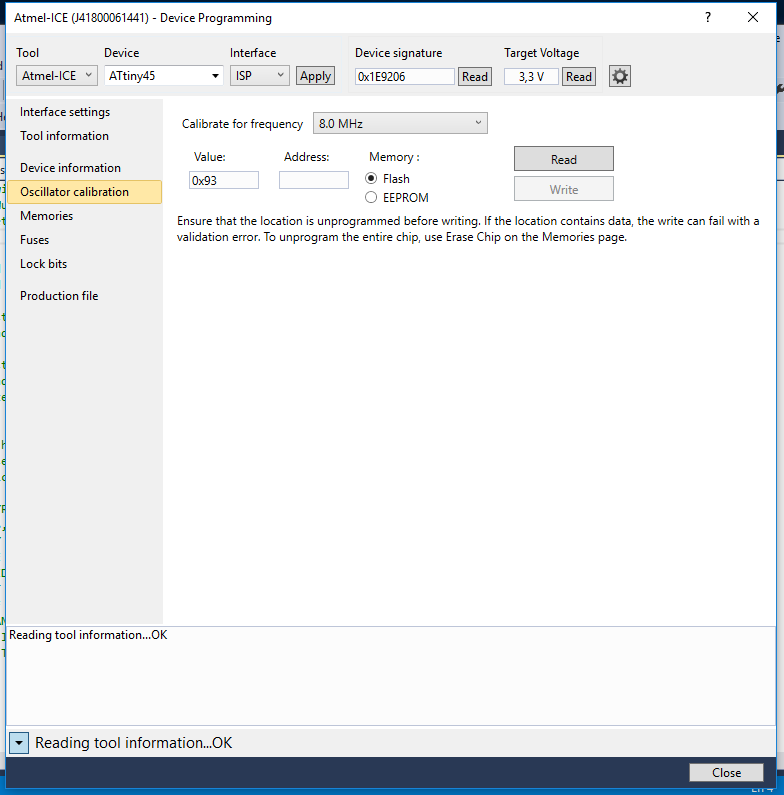Click the Apply button
The width and height of the screenshot is (784, 795).
[x=315, y=76]
